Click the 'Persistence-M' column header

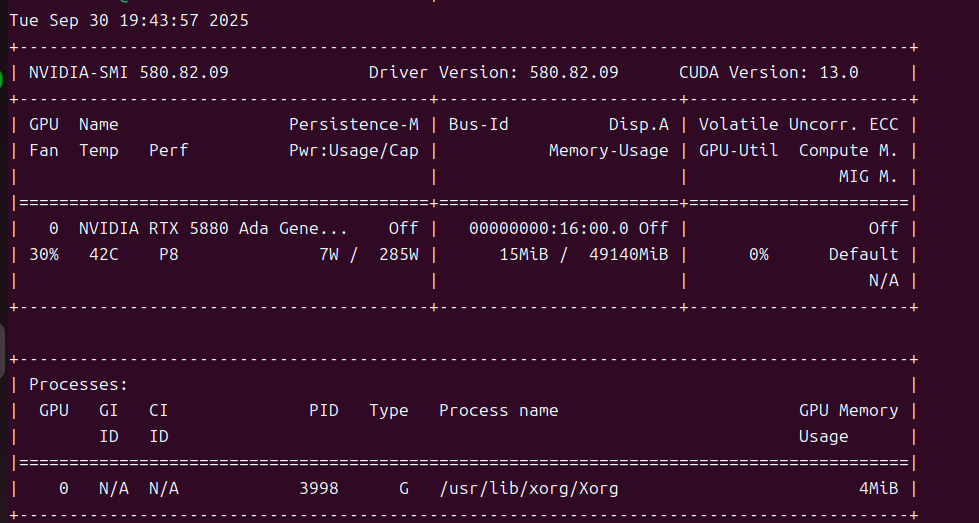354,124
